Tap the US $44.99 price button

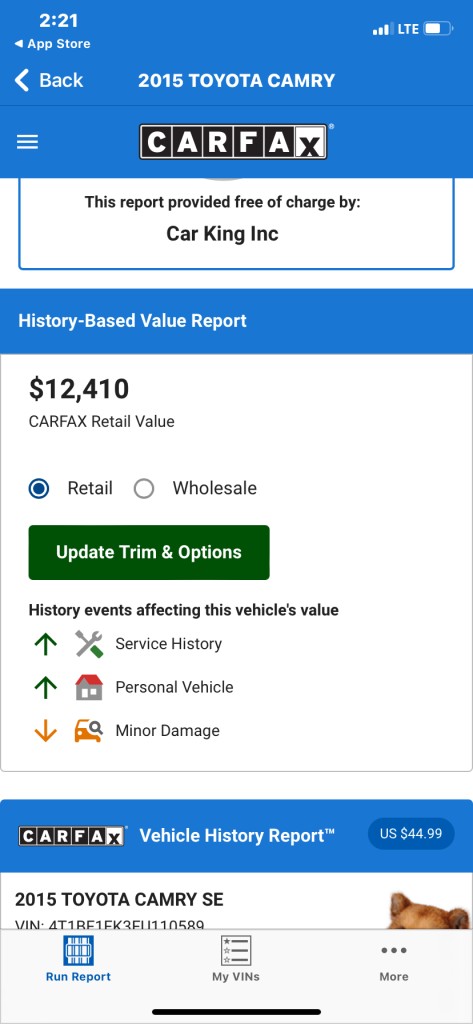[411, 834]
